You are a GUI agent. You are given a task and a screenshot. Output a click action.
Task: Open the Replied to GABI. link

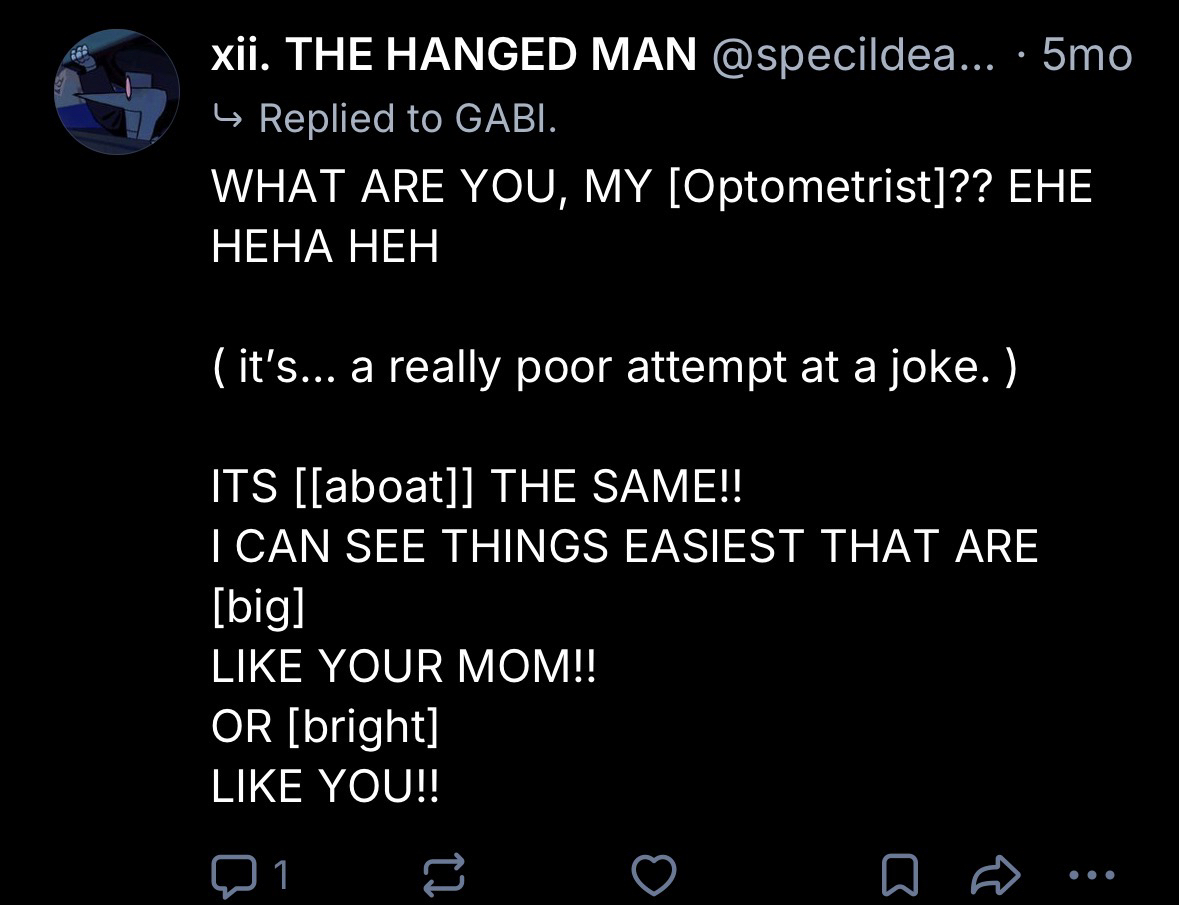(407, 119)
